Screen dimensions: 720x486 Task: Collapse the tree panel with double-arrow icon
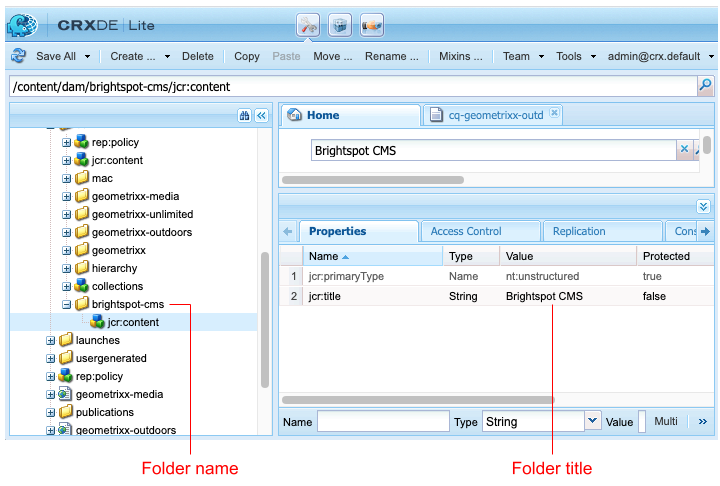(x=262, y=115)
